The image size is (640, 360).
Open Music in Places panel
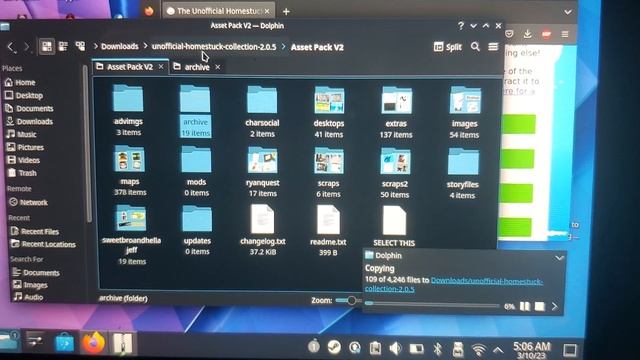click(x=21, y=134)
